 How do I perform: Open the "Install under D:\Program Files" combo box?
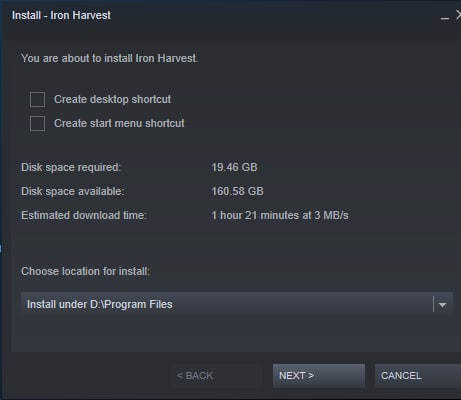coord(237,304)
